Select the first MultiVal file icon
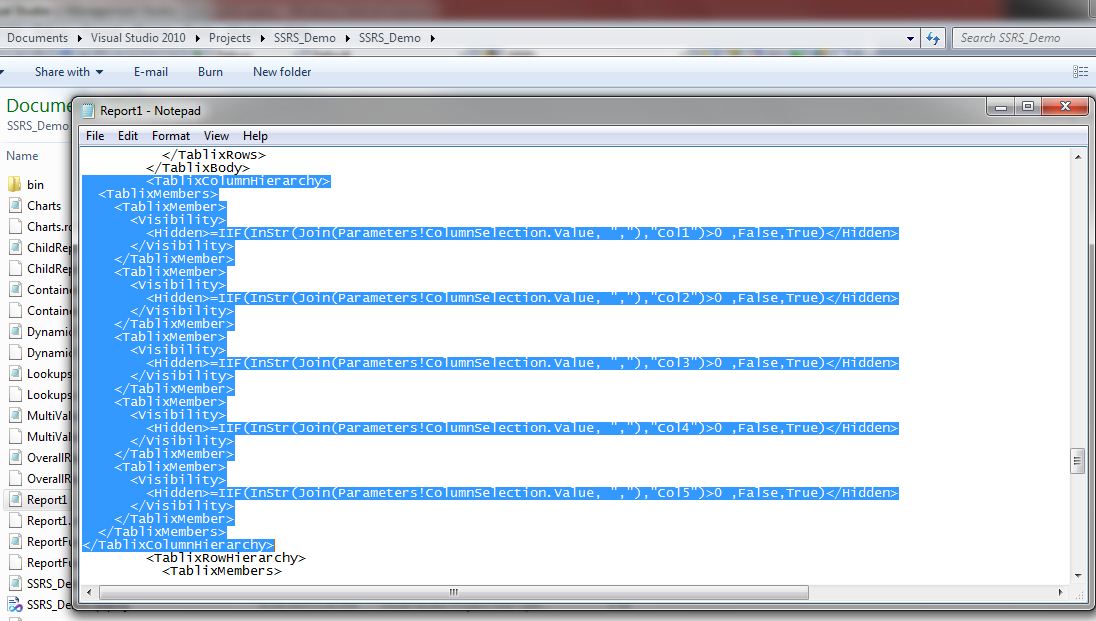Screen dimensions: 1096x621 click(x=15, y=415)
